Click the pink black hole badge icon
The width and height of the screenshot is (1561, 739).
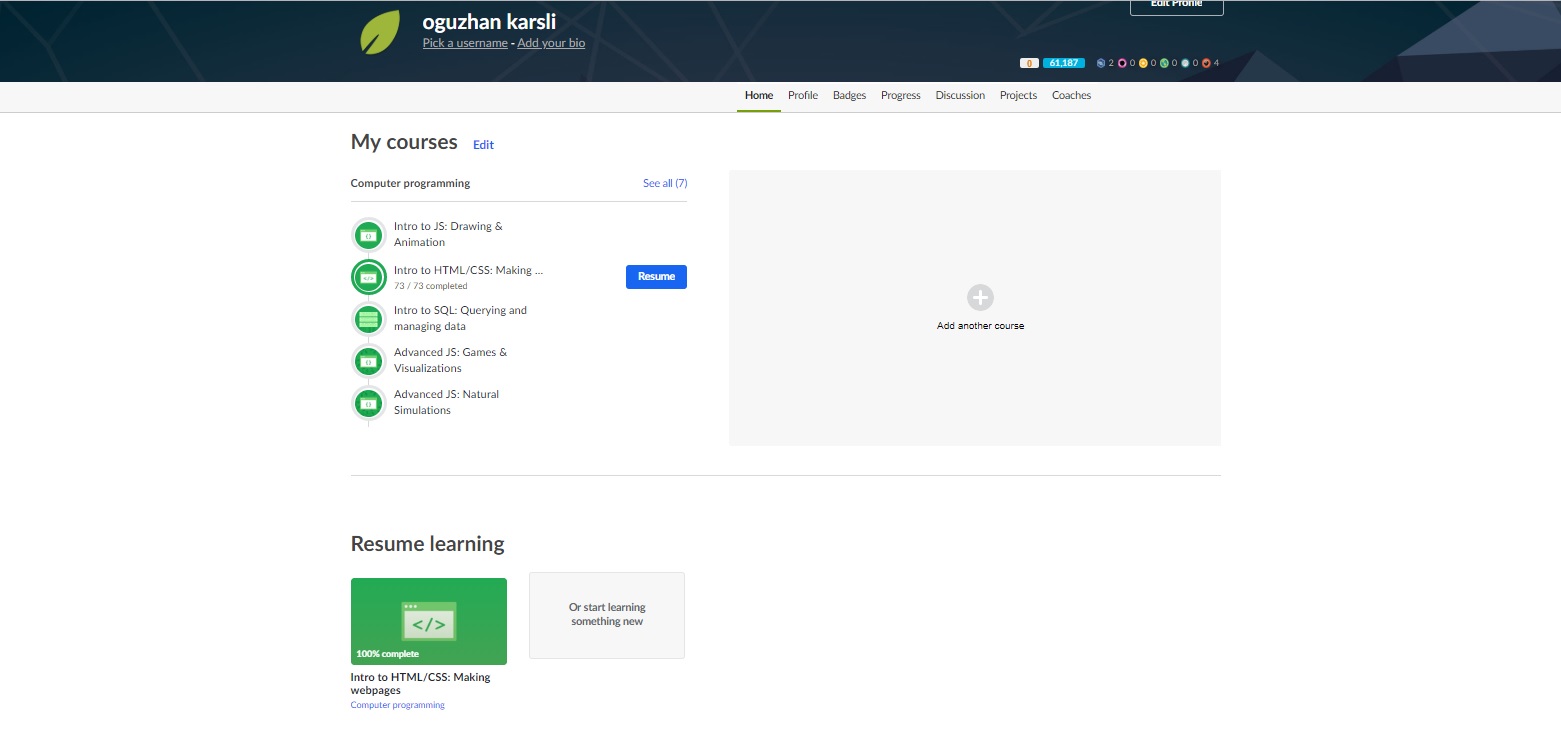point(1122,63)
